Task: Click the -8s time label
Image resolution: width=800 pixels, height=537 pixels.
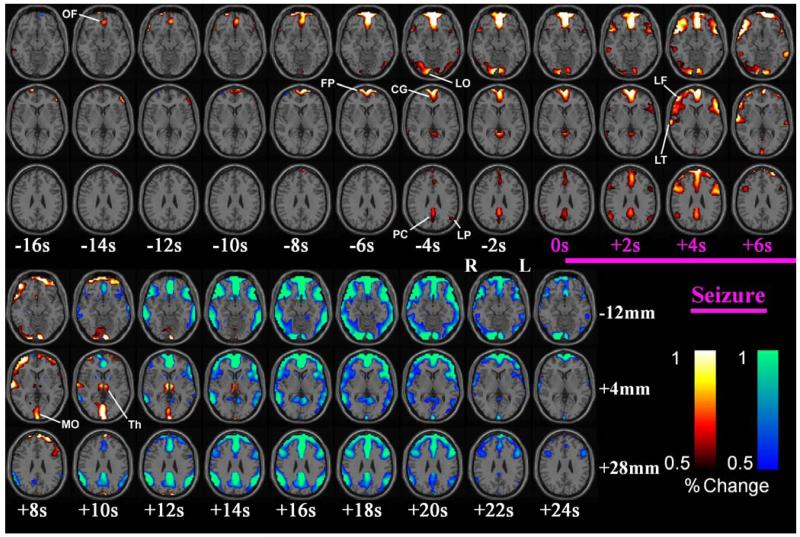Action: click(296, 246)
